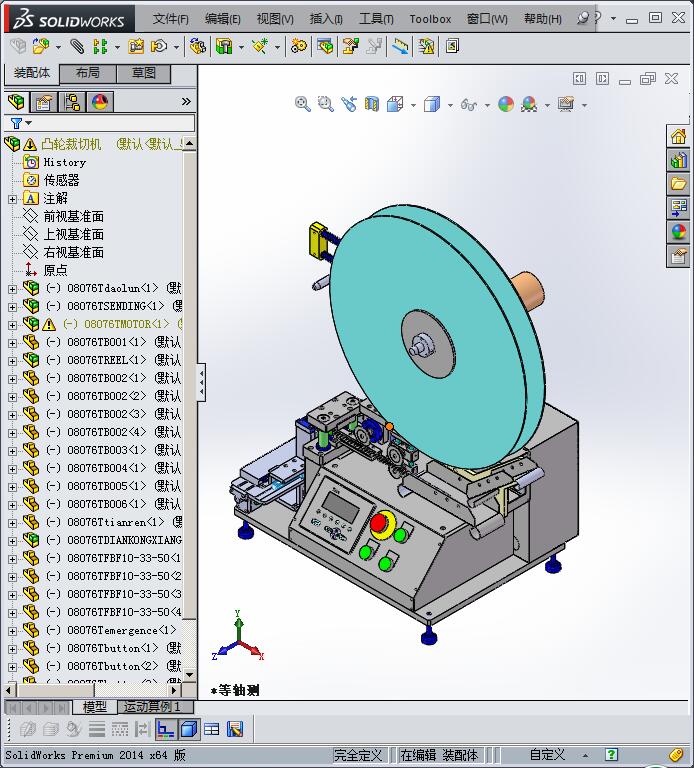Click the feature tree horizontal scrollbar right arrow

[174, 690]
